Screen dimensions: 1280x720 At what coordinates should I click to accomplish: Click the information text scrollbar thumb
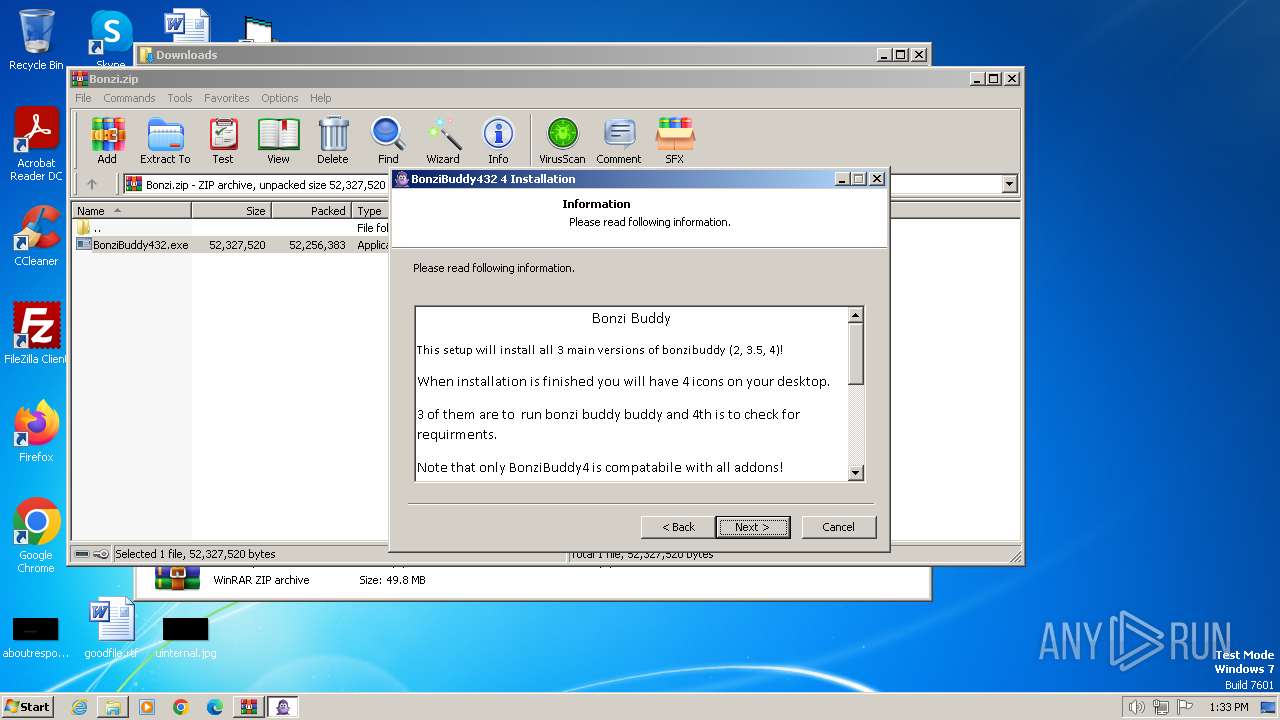[855, 354]
